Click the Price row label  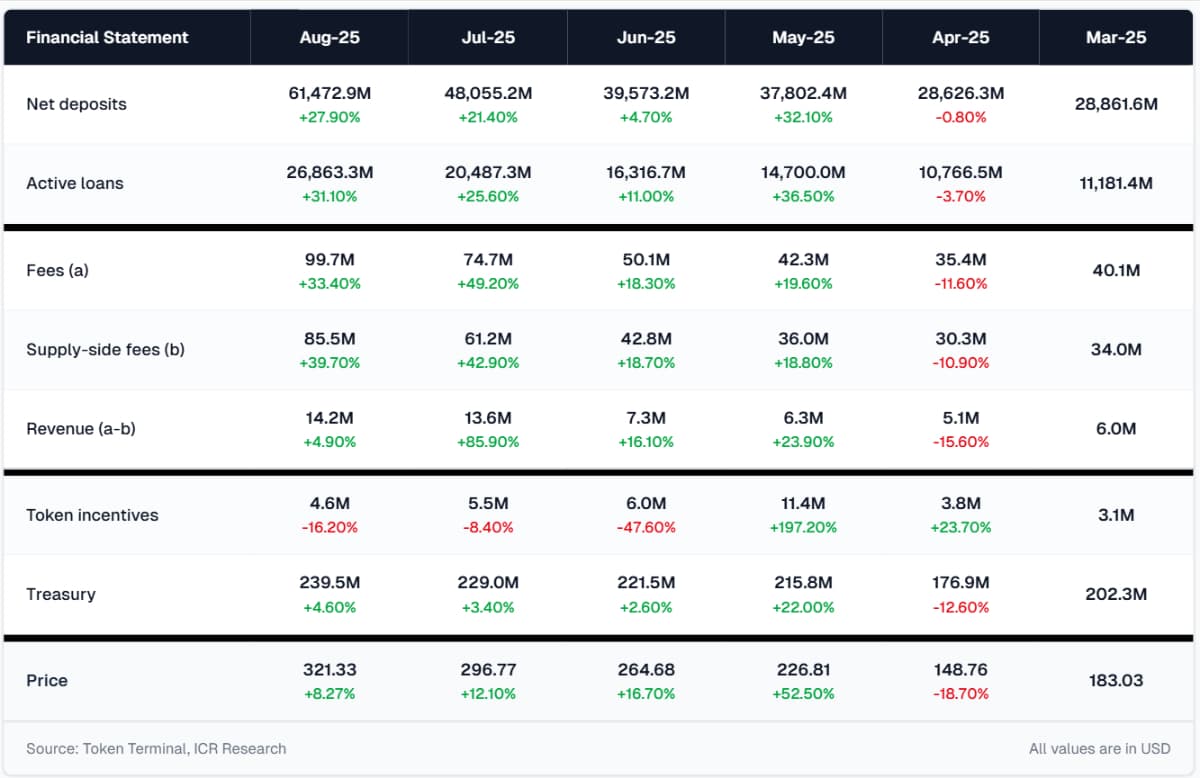click(x=47, y=680)
